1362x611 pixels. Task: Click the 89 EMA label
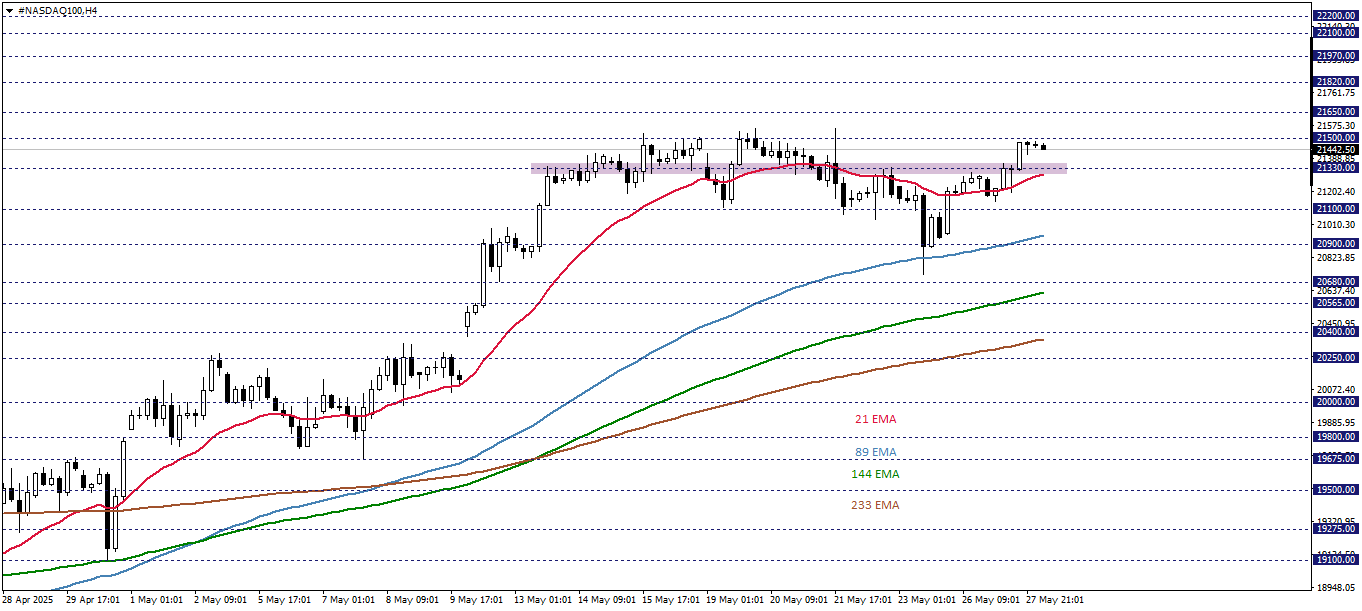point(875,453)
